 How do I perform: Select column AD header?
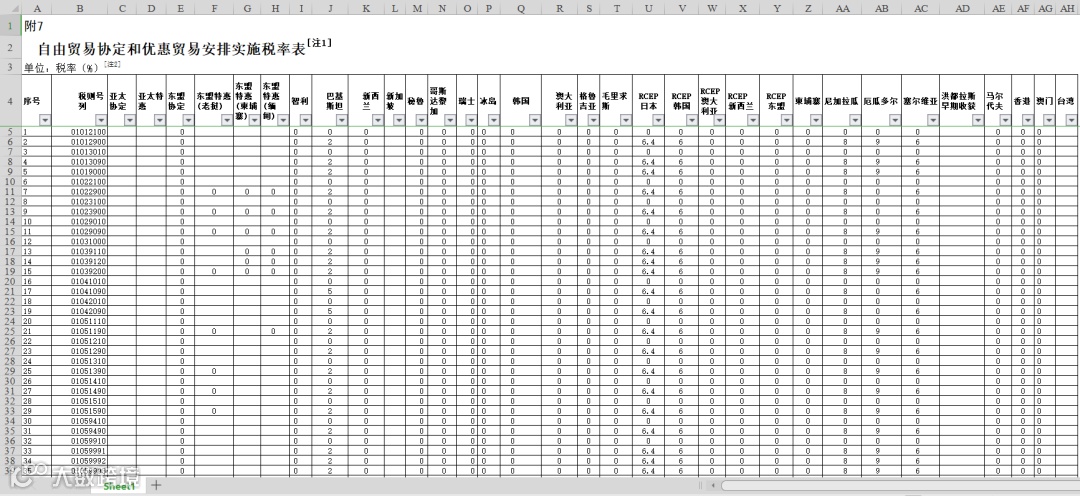(962, 8)
